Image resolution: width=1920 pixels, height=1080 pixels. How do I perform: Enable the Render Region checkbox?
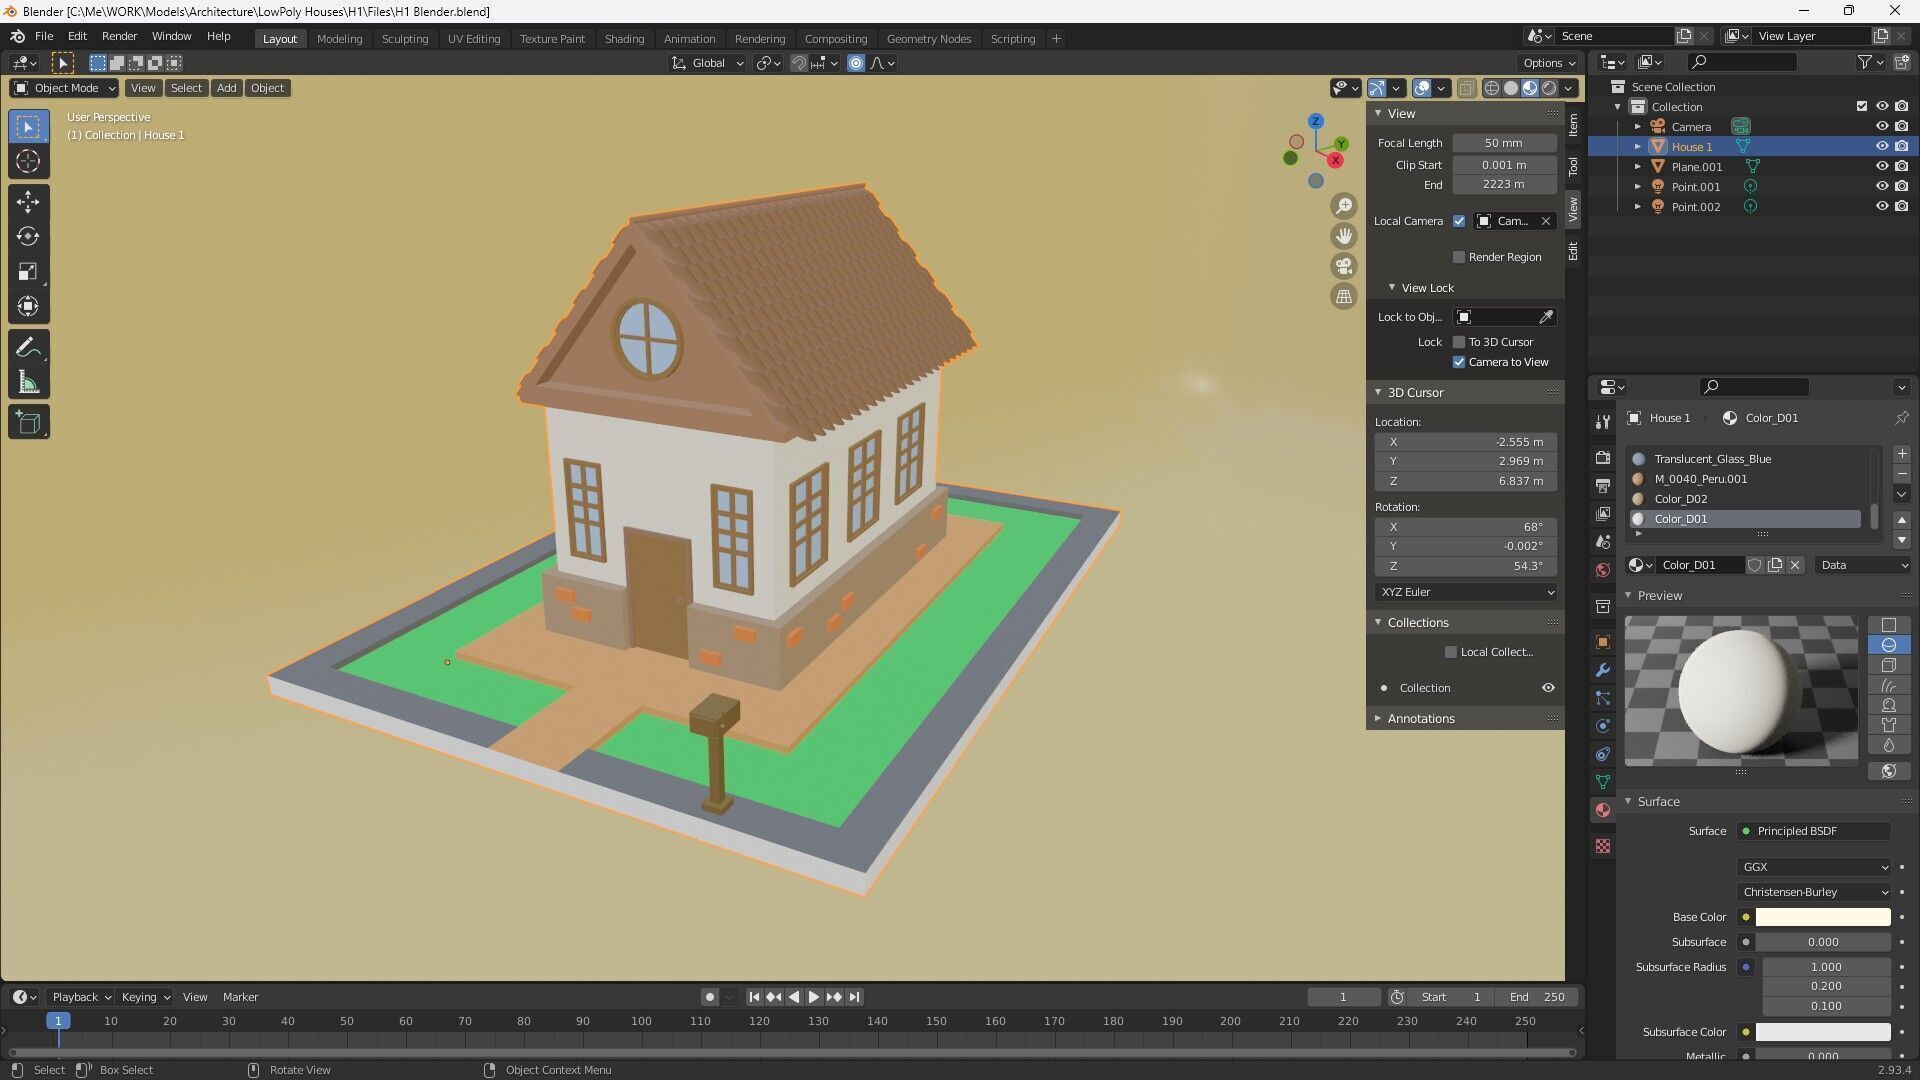pos(1459,257)
